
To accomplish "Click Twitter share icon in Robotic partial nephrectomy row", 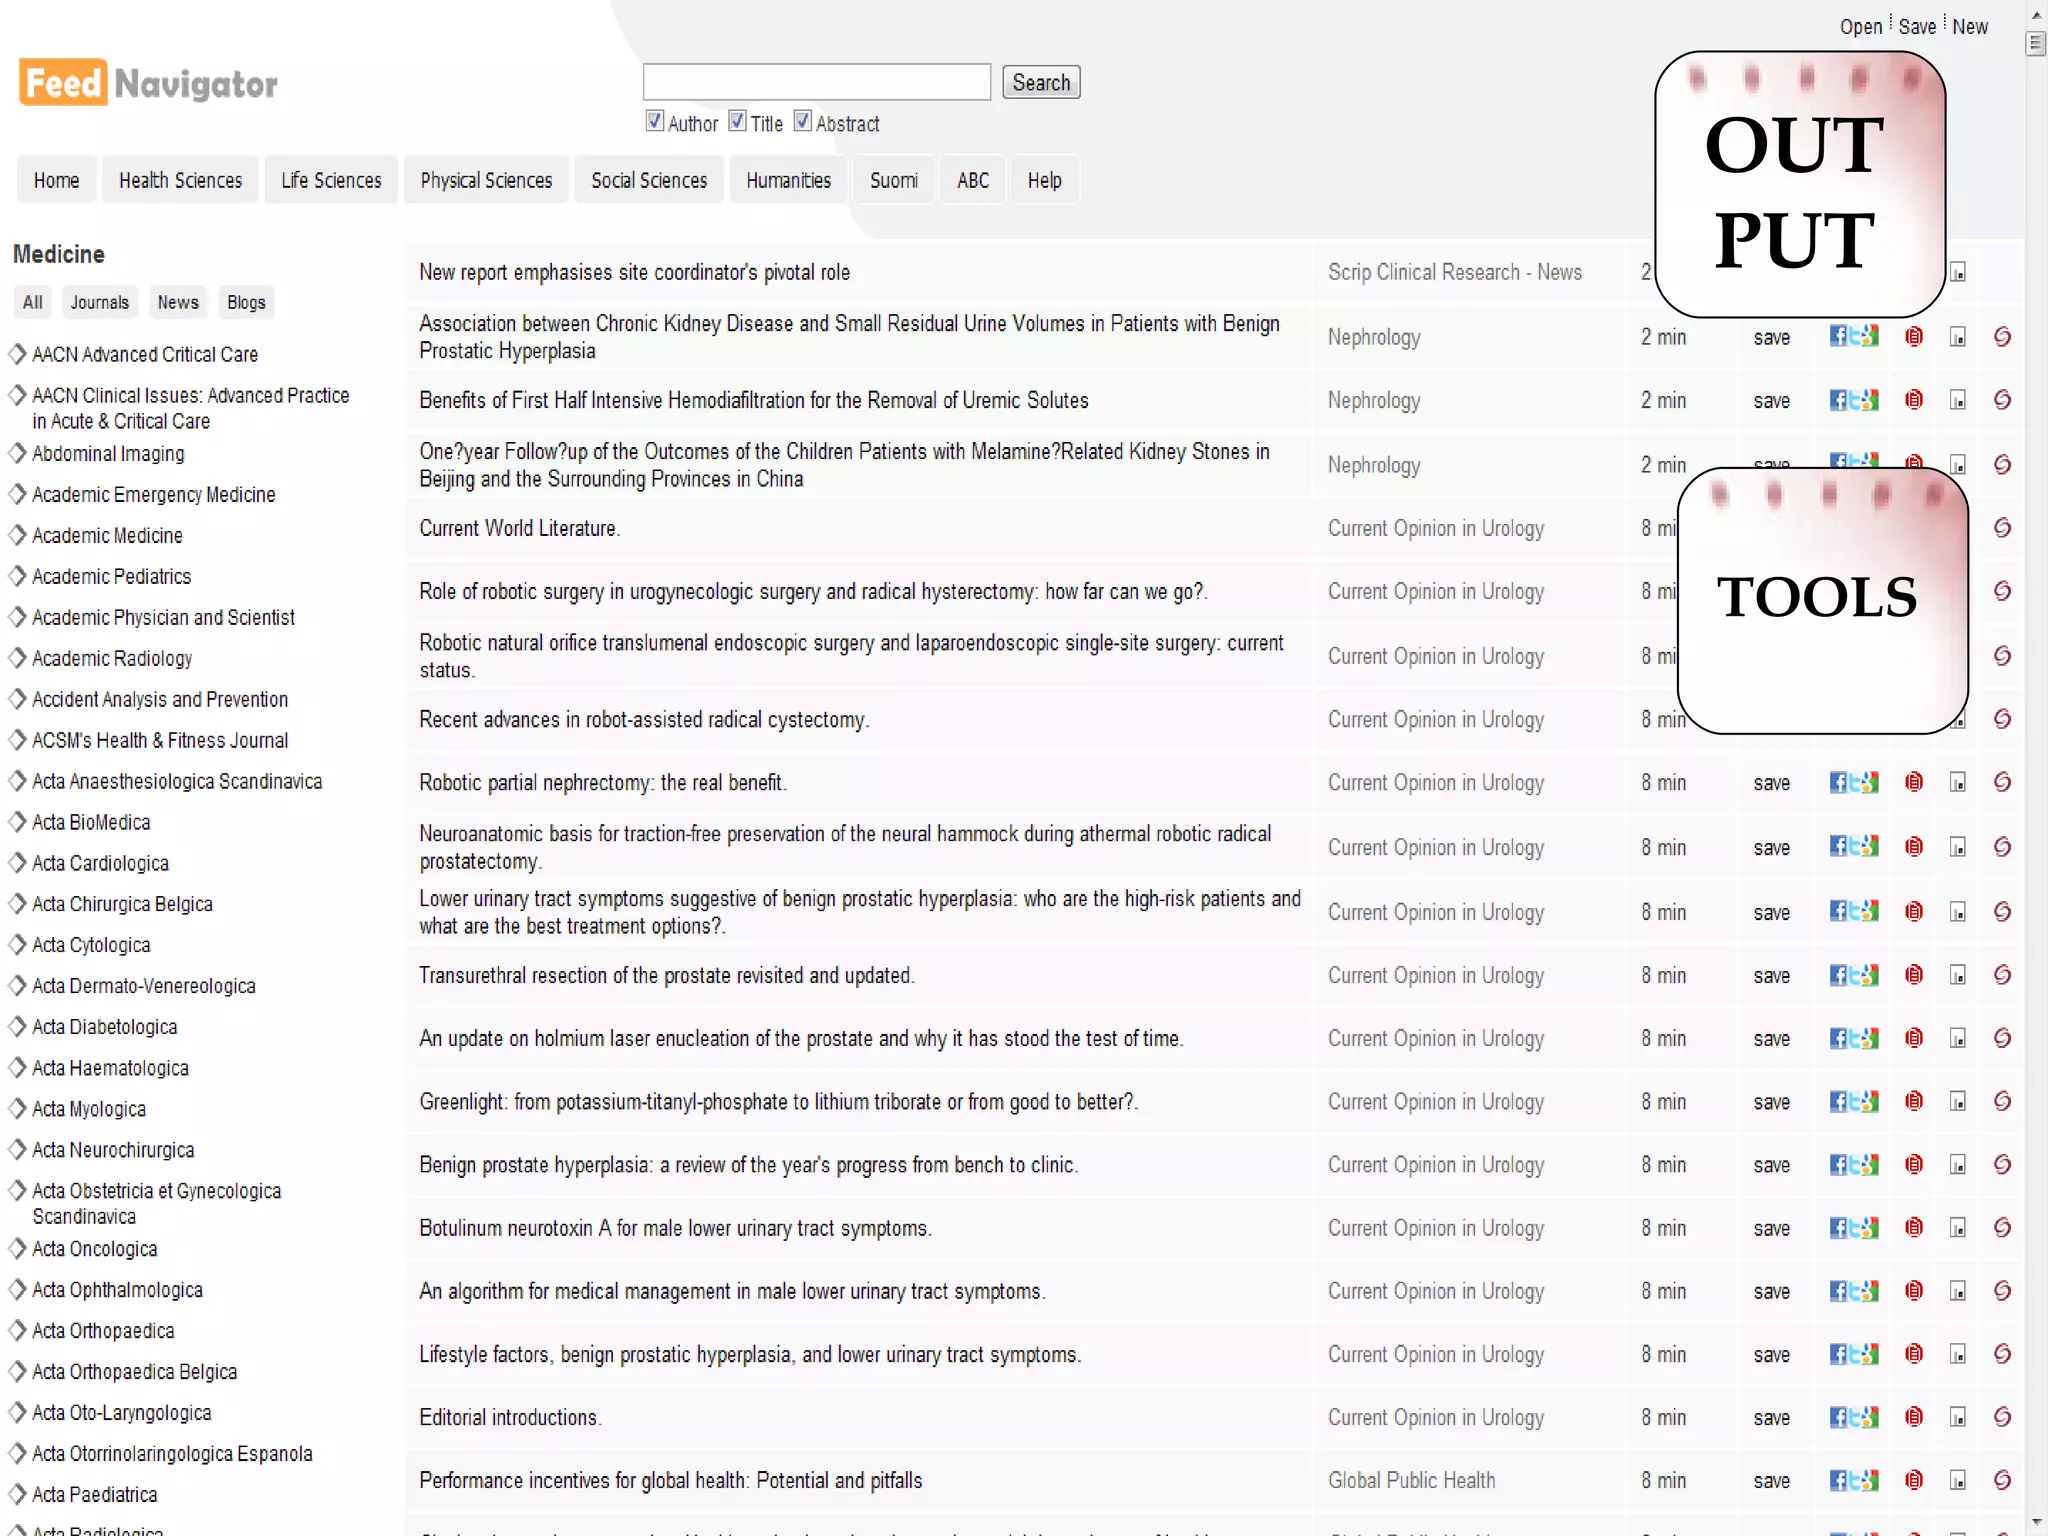I will [1855, 782].
